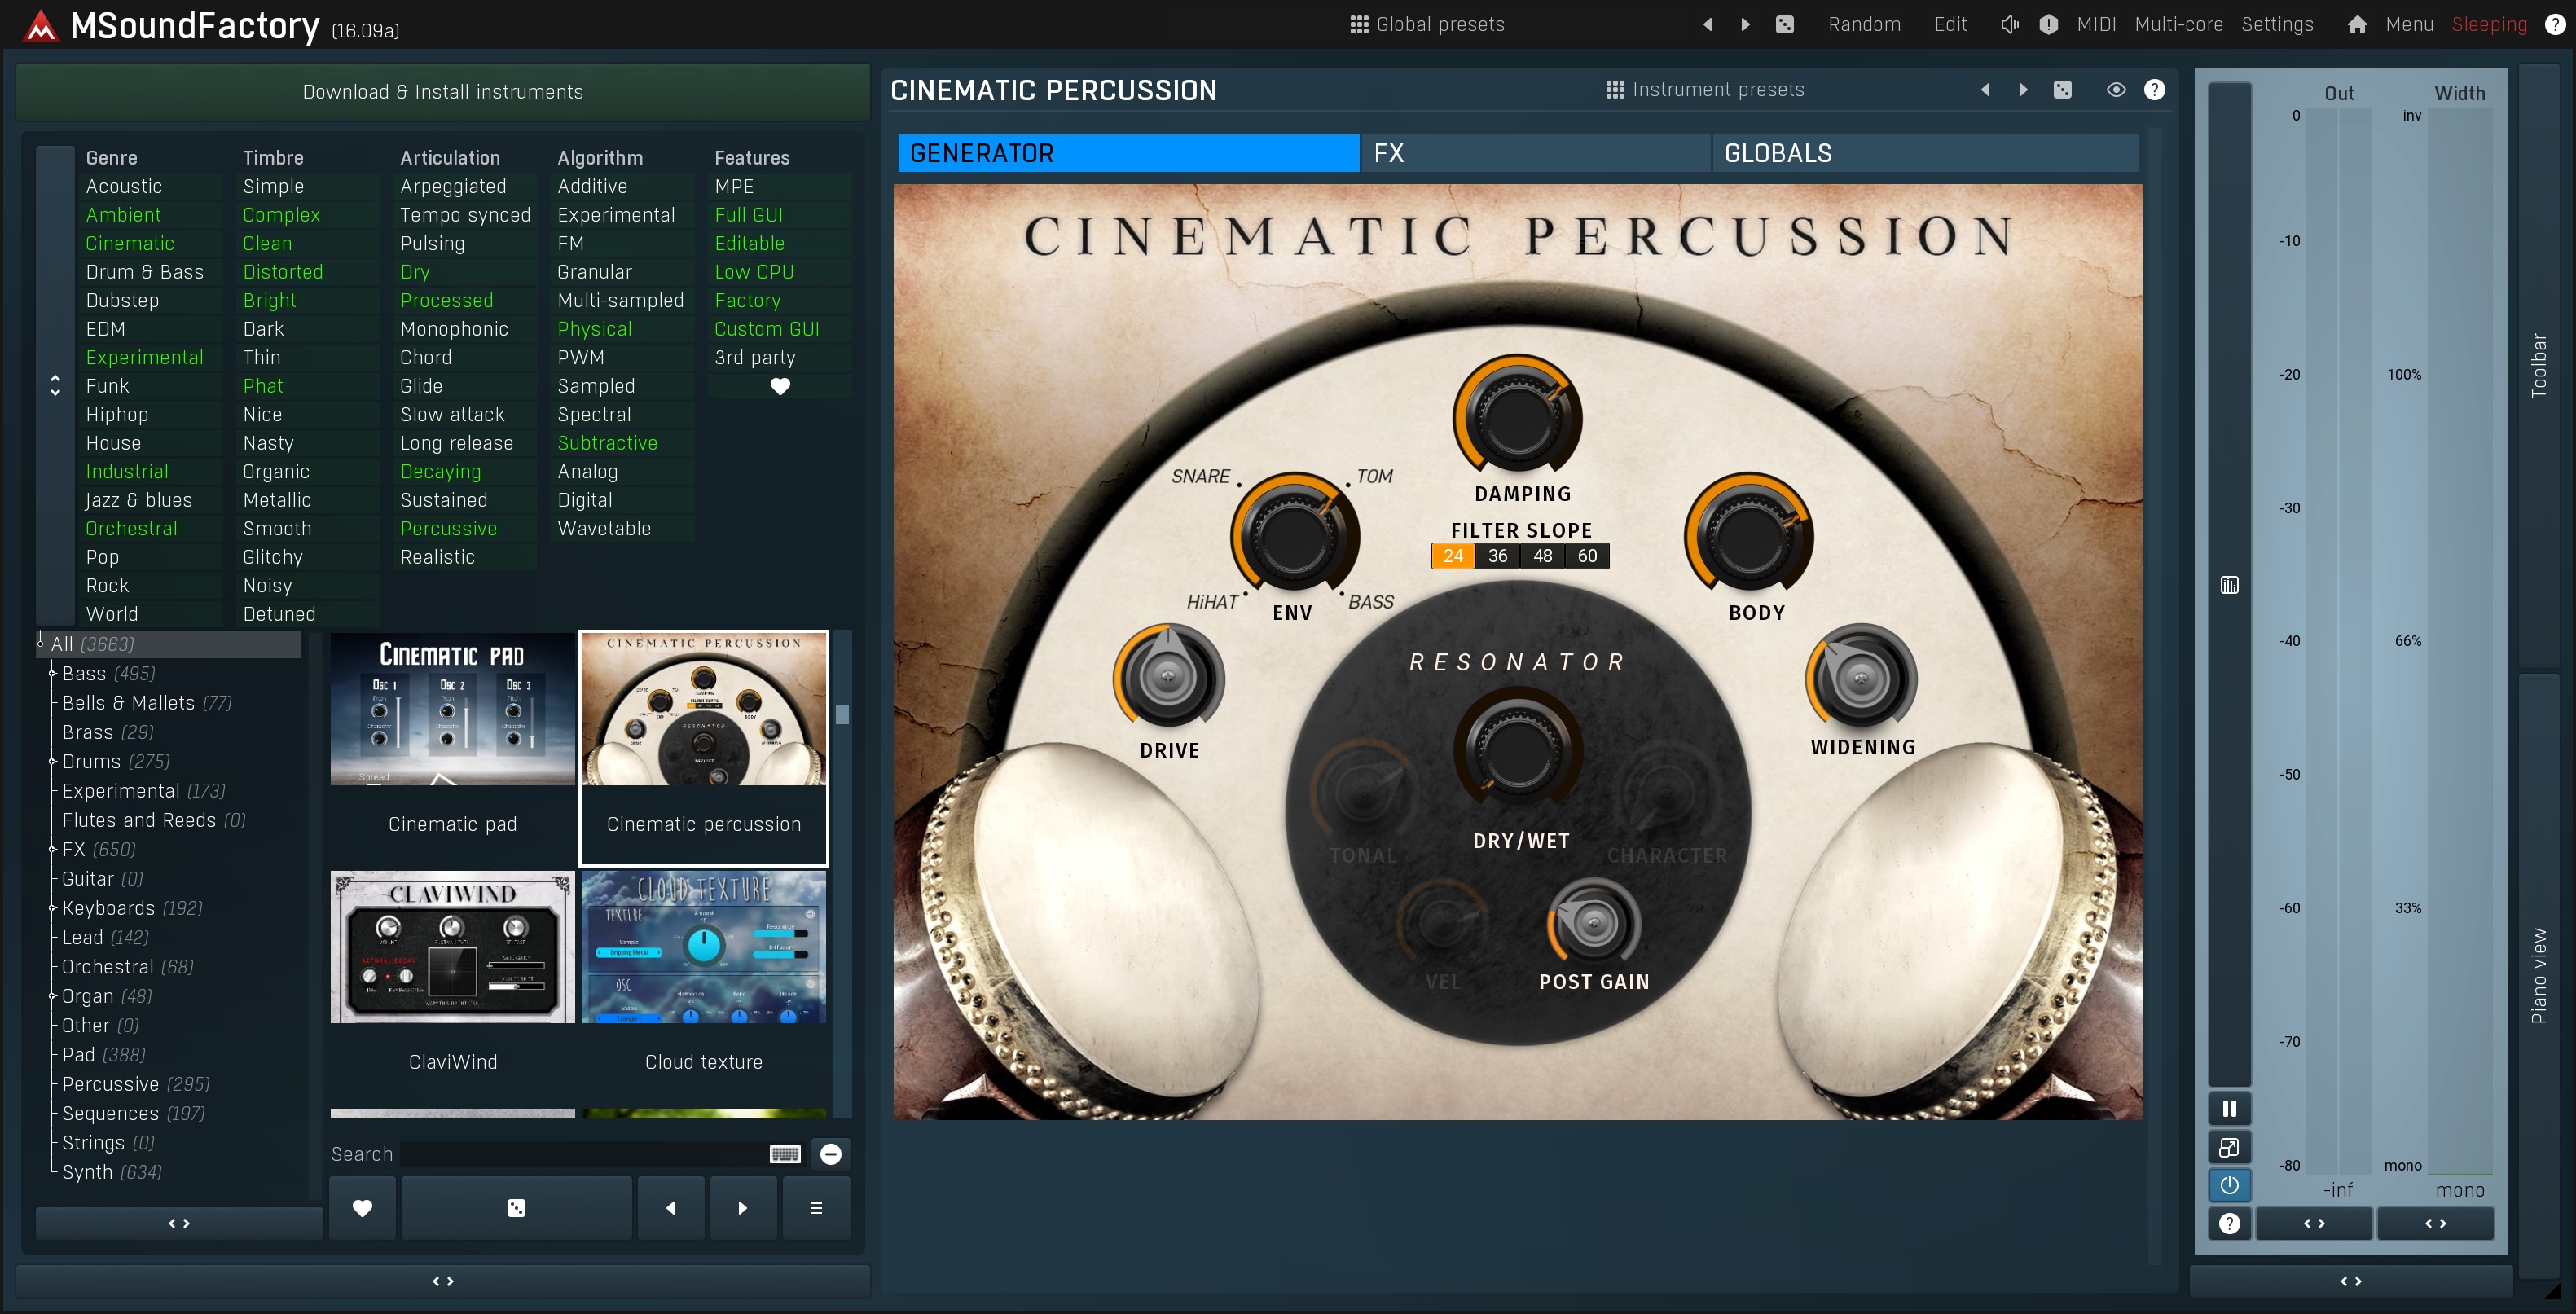
Task: Expand the Bass category tree node
Action: (x=52, y=674)
